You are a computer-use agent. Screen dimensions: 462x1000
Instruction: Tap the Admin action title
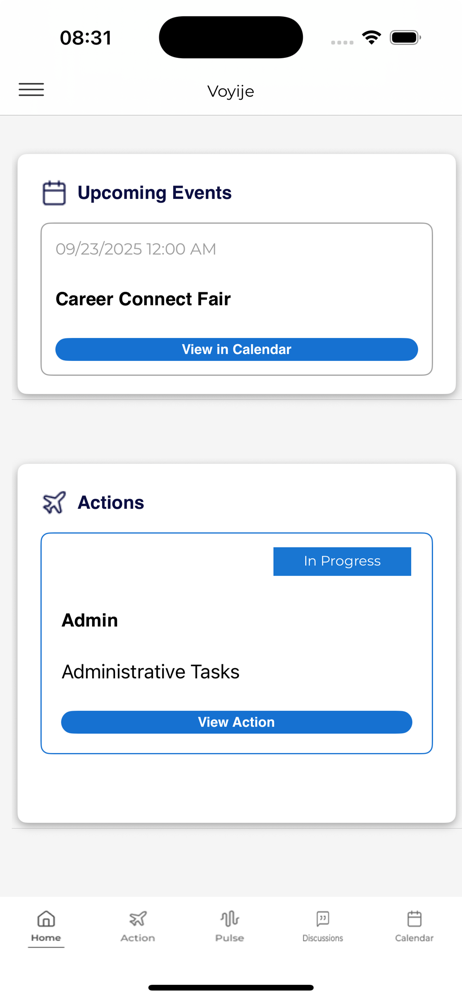89,620
